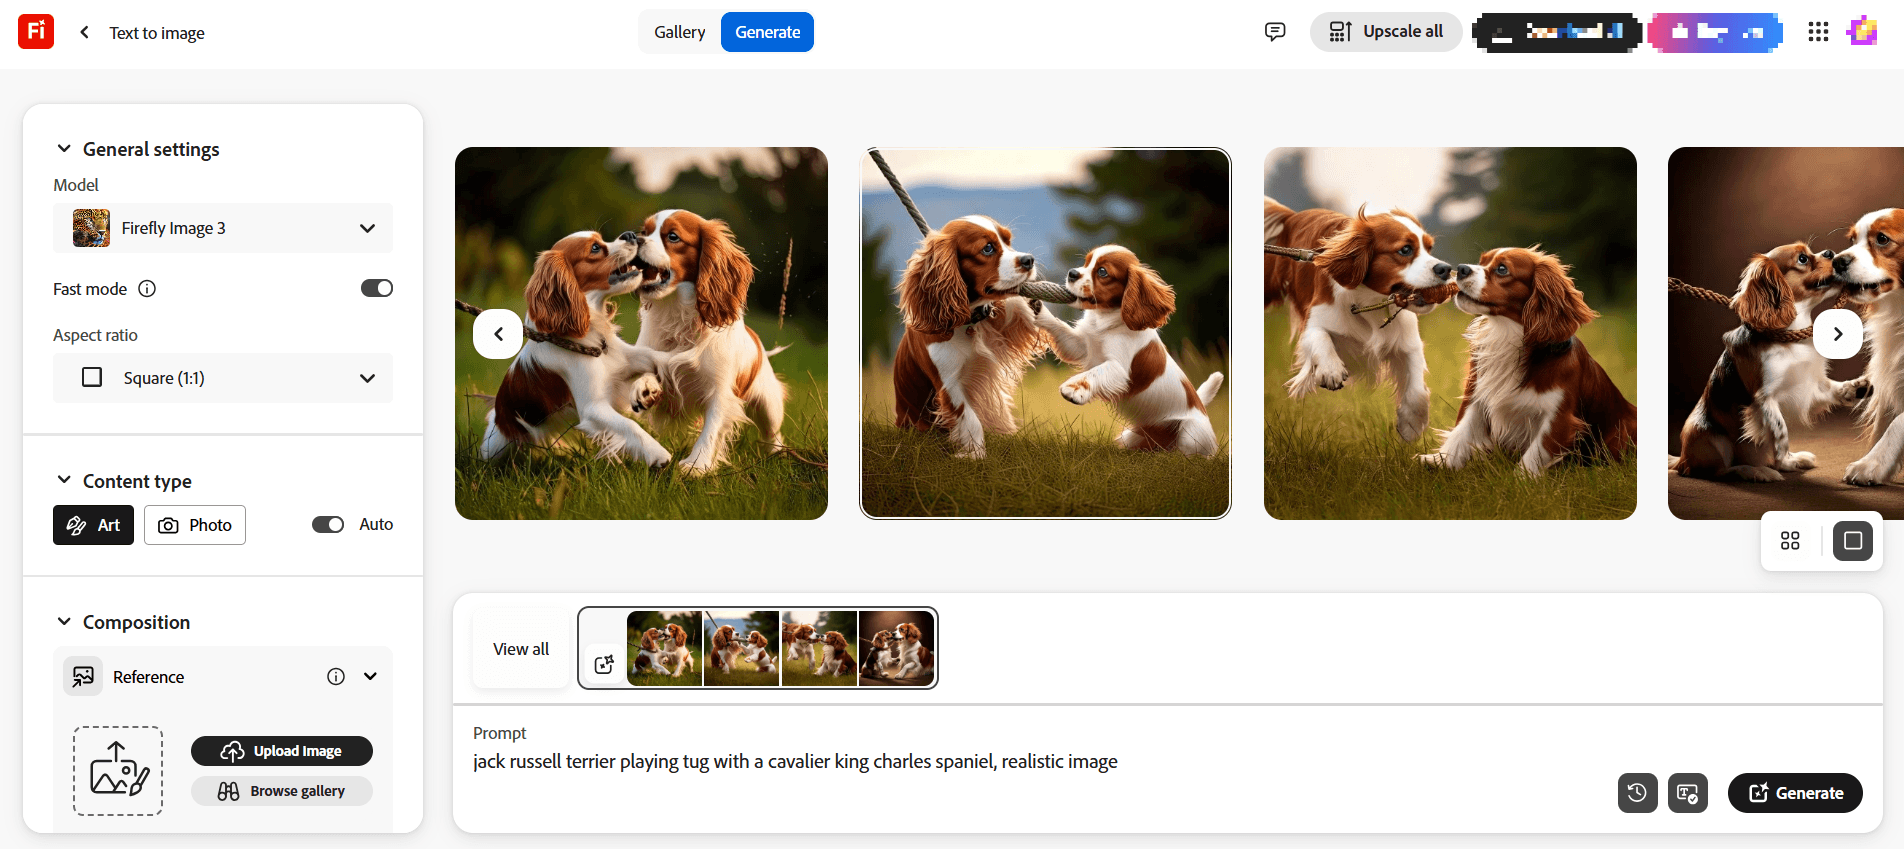Viewport: 1904px width, 849px height.
Task: Click the Text to image title
Action: pyautogui.click(x=157, y=33)
